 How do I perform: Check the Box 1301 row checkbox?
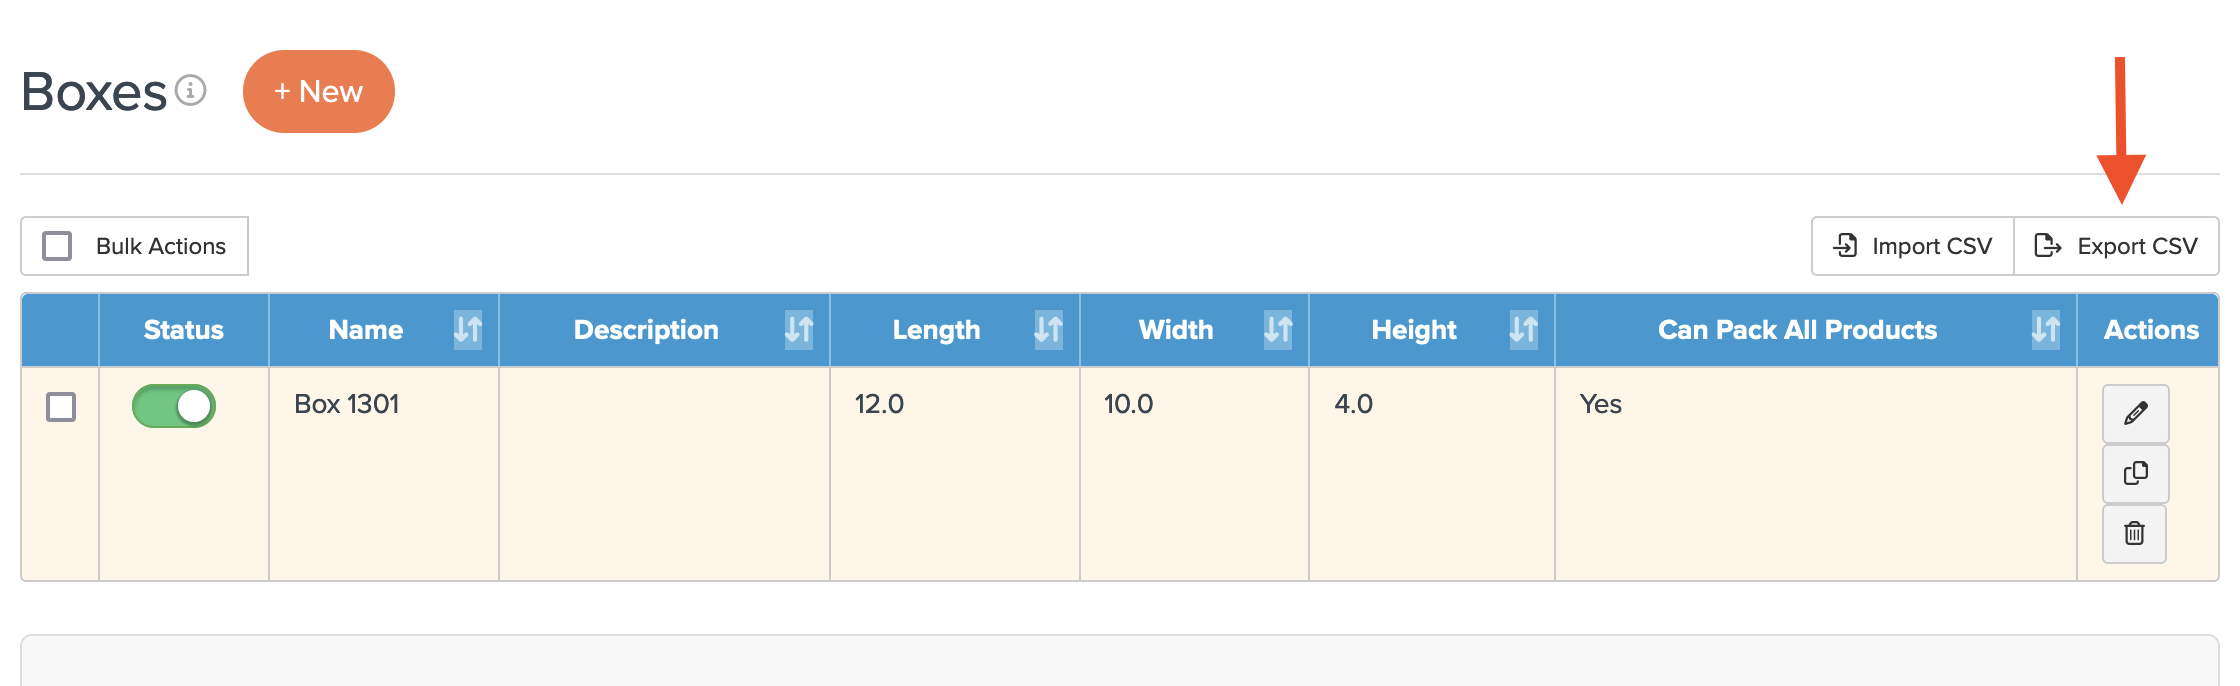61,407
